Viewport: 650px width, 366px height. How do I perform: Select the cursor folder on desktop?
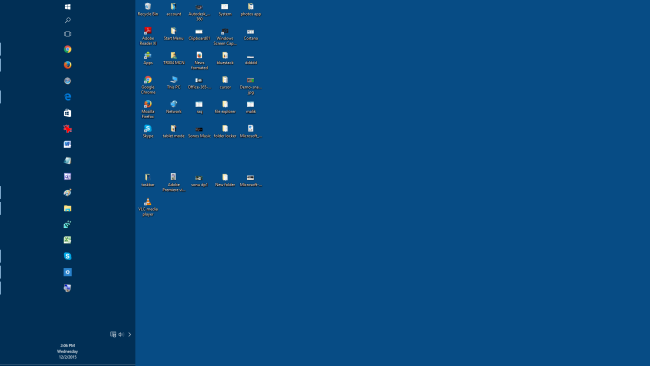[225, 83]
